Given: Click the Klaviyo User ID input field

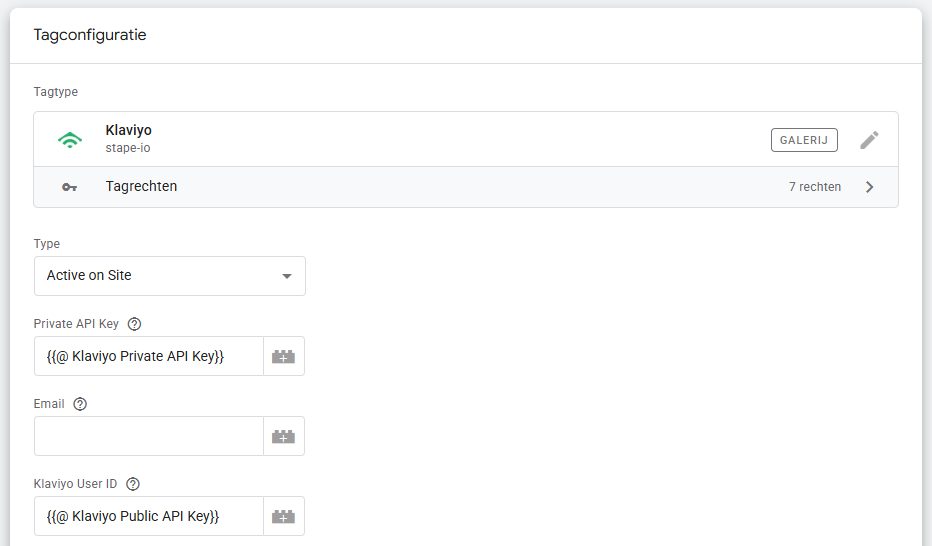Looking at the screenshot, I should tap(148, 516).
